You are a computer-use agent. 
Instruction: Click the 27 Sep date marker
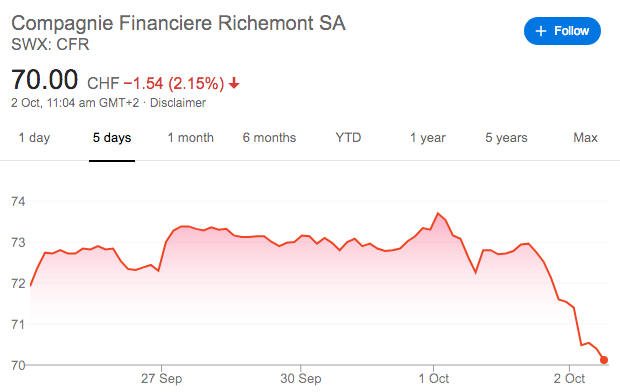(x=161, y=379)
